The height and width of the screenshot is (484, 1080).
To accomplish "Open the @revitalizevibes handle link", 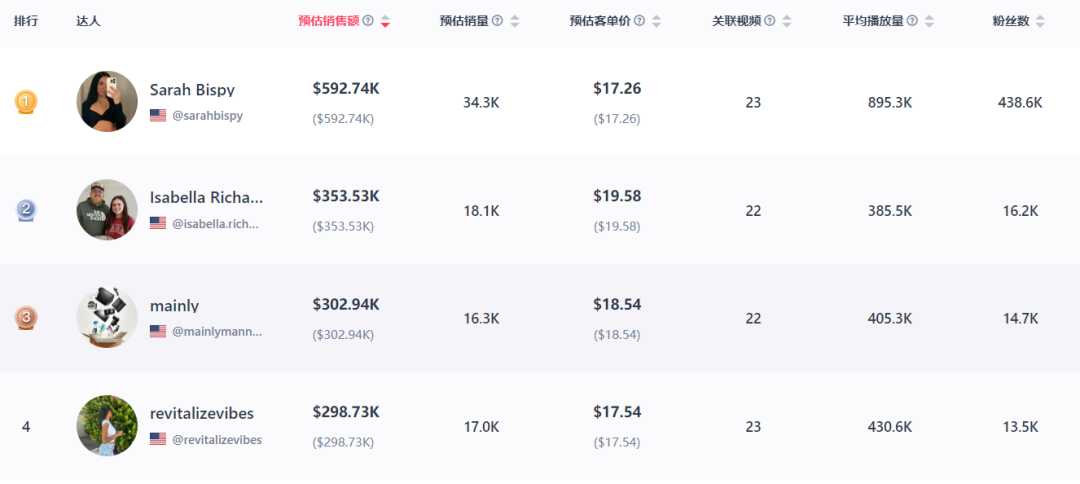I will (x=217, y=439).
